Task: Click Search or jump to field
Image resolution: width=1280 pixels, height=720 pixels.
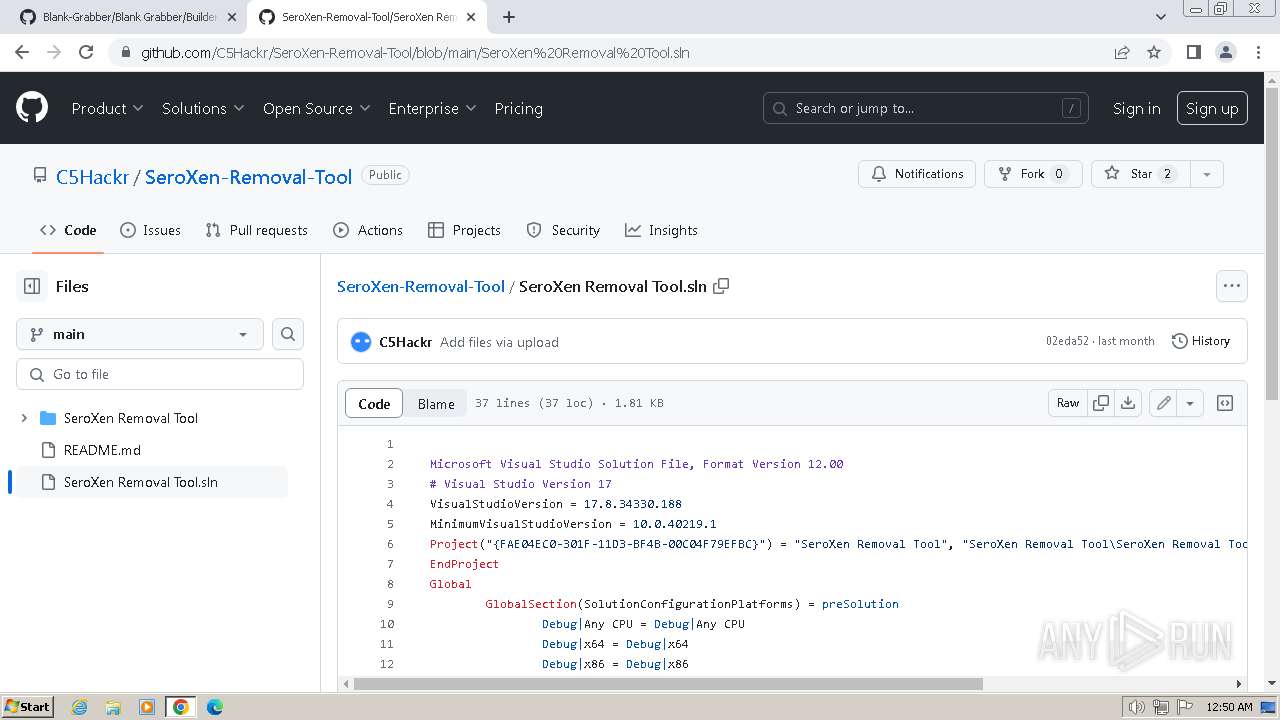Action: [x=925, y=108]
